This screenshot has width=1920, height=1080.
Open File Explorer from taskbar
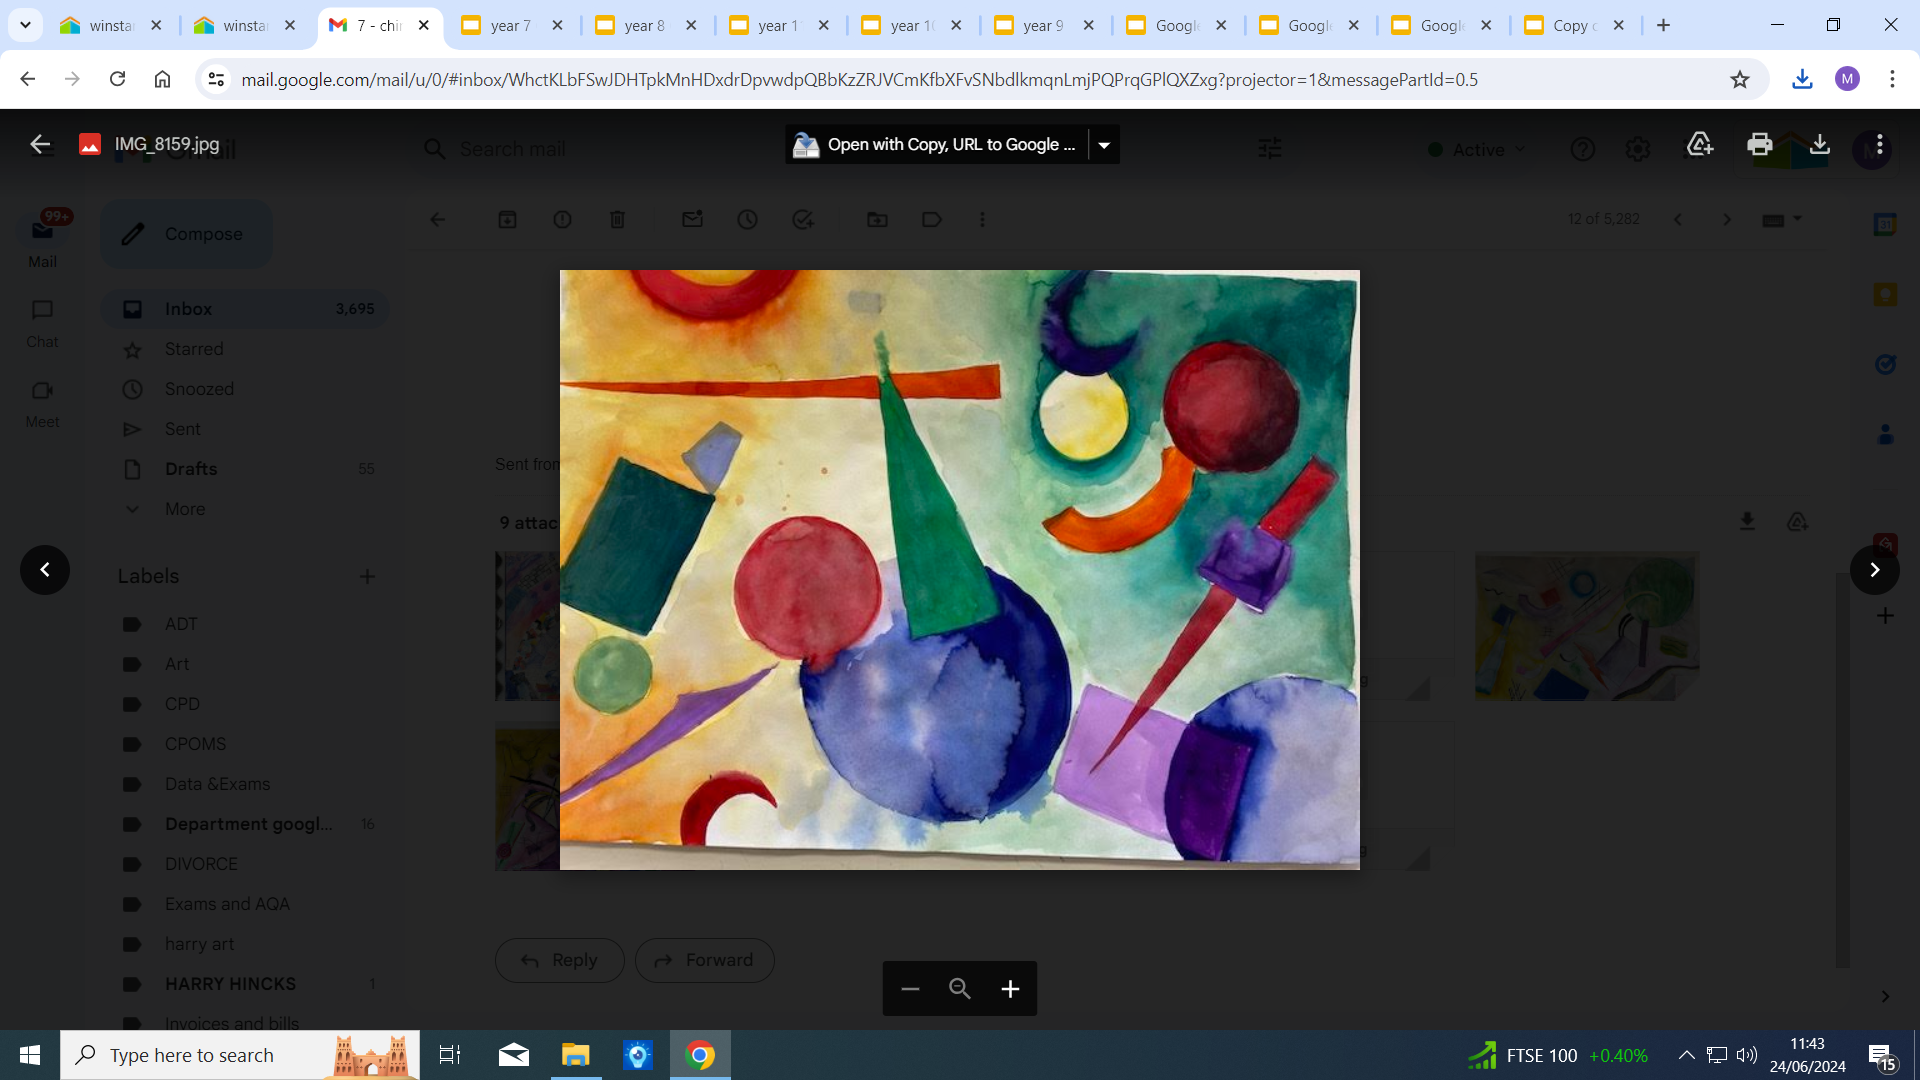576,1055
